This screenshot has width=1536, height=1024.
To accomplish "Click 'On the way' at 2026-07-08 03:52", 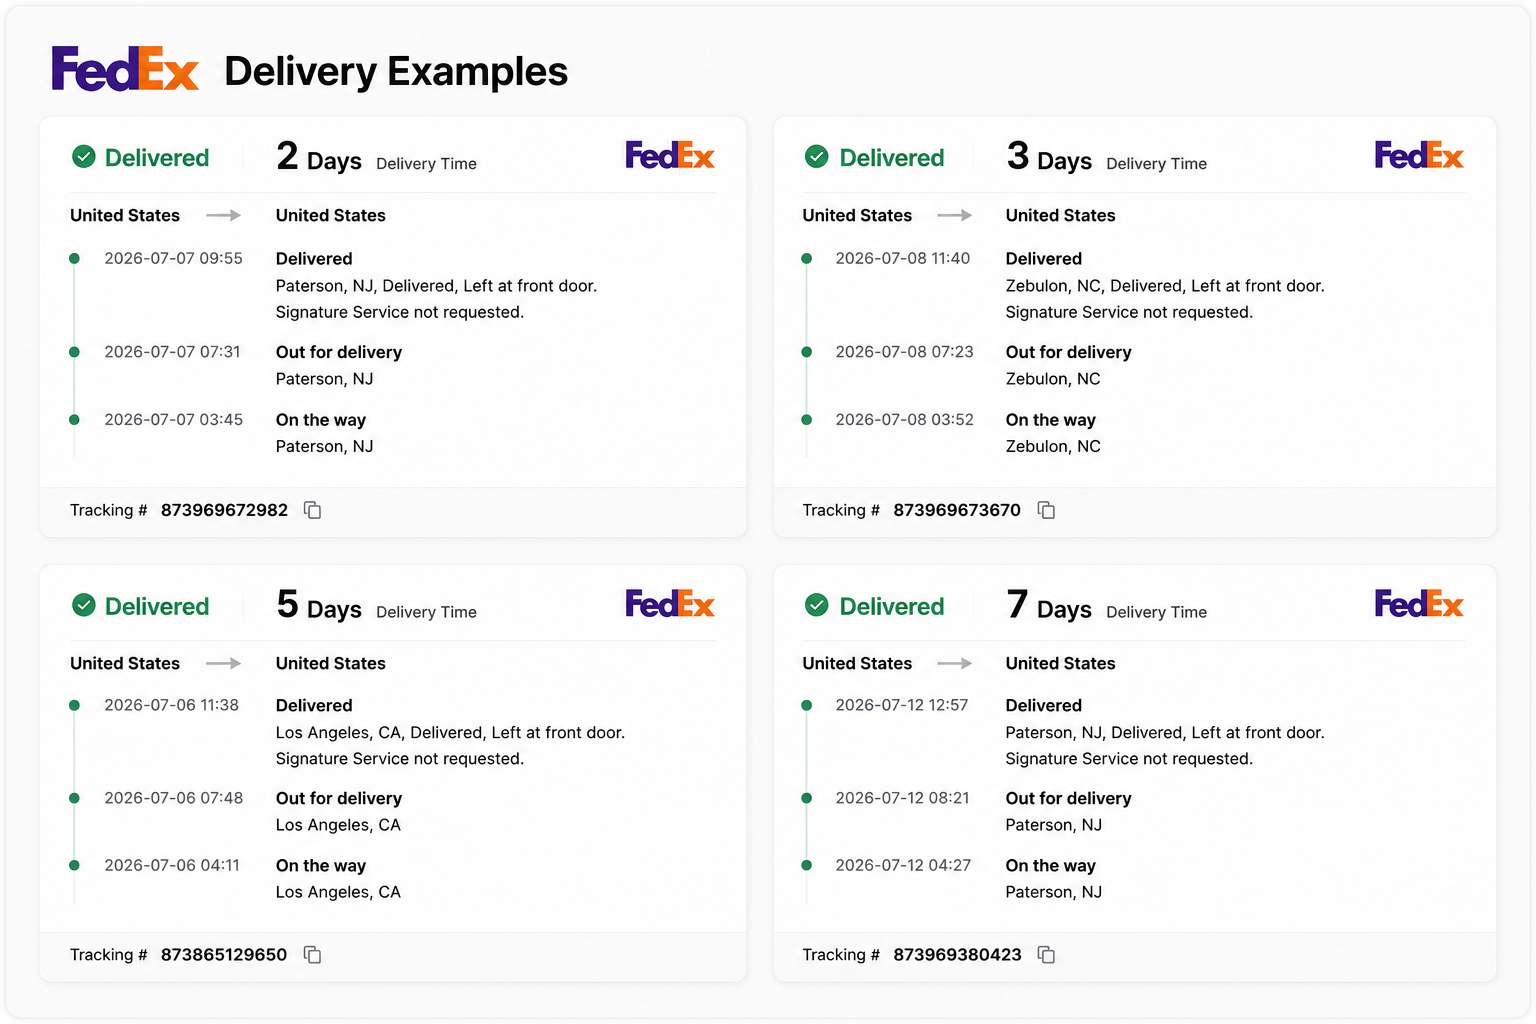I will (1051, 420).
